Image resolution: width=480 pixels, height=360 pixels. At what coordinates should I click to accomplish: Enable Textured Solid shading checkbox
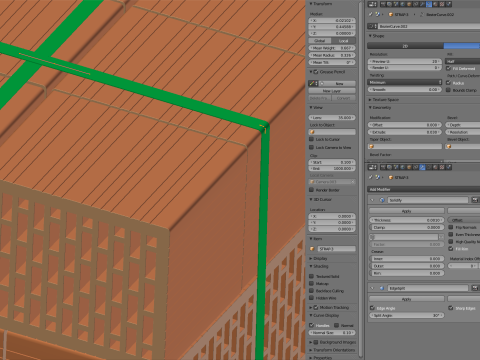[311, 276]
